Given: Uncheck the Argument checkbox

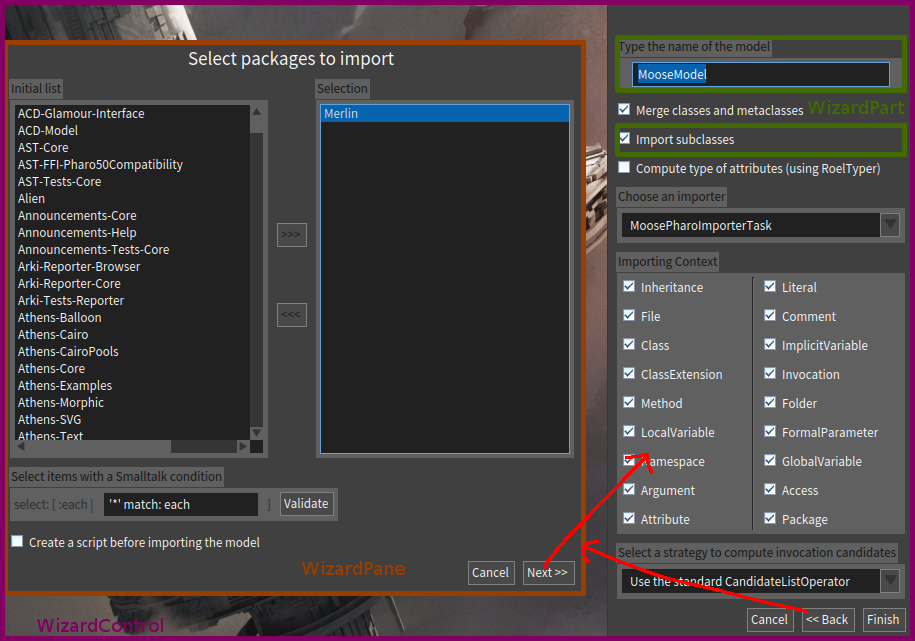Looking at the screenshot, I should pos(629,490).
